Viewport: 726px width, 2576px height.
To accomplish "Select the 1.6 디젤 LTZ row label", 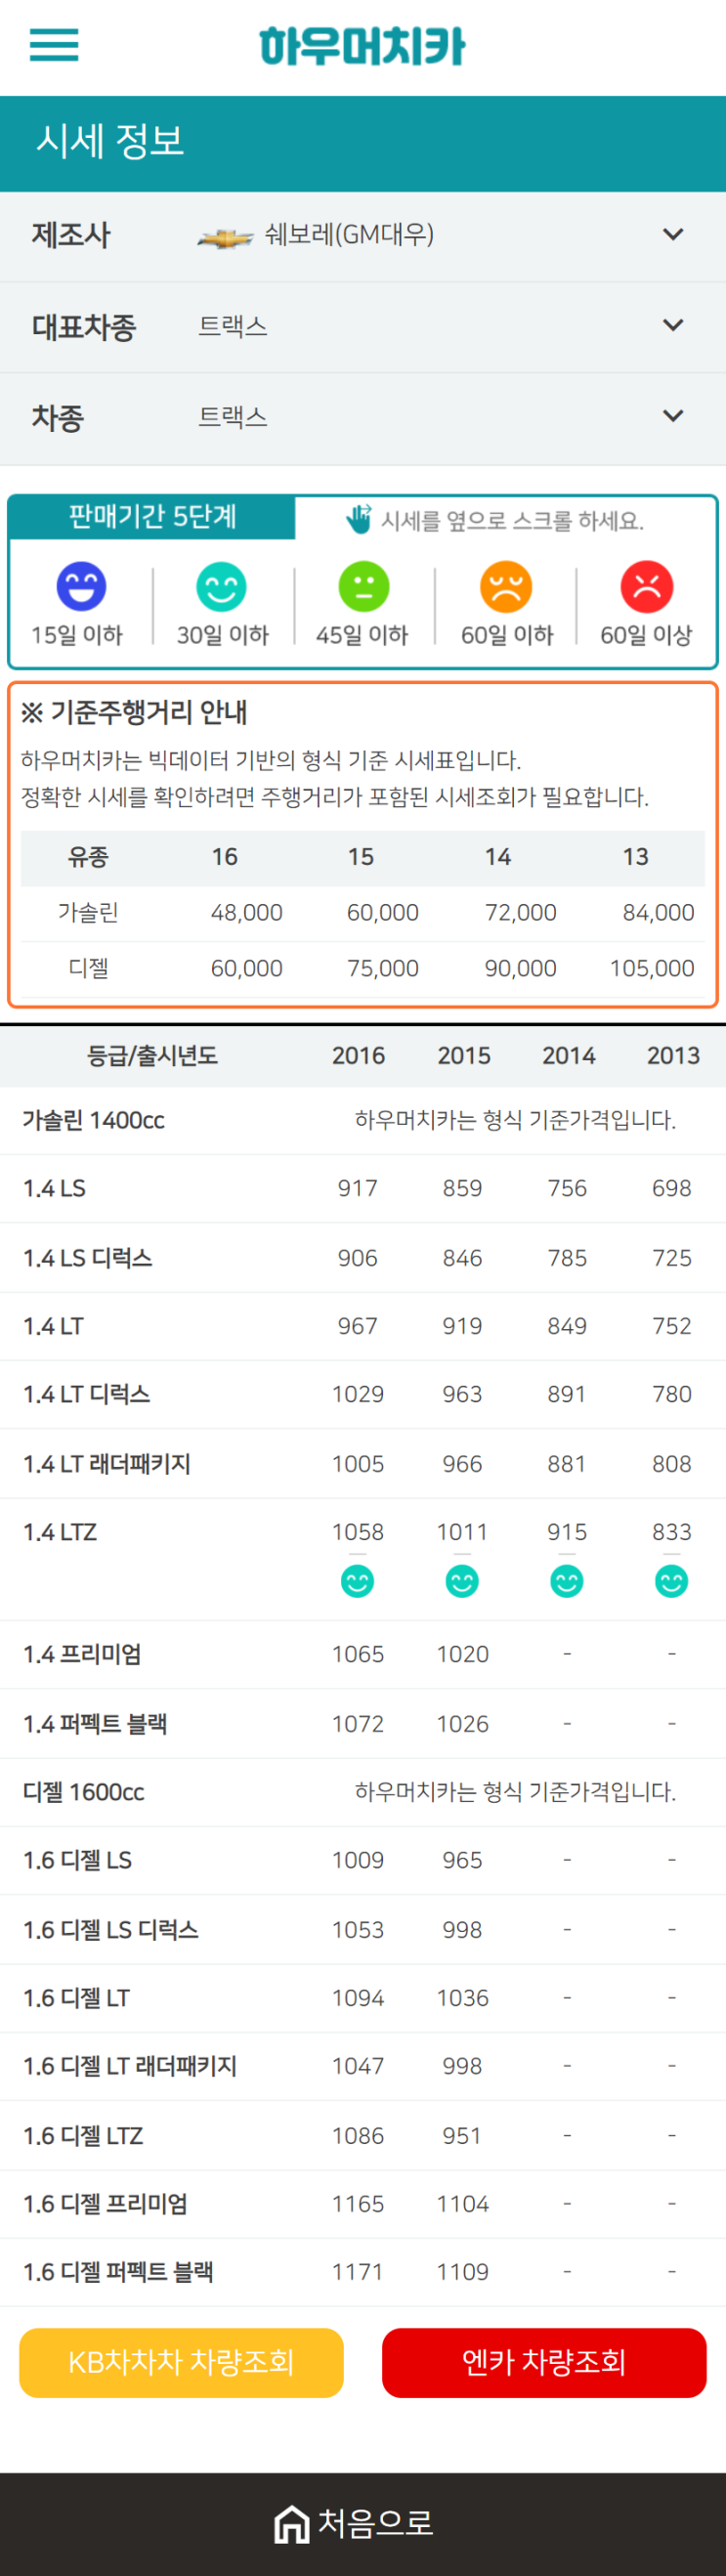I will coord(83,2135).
